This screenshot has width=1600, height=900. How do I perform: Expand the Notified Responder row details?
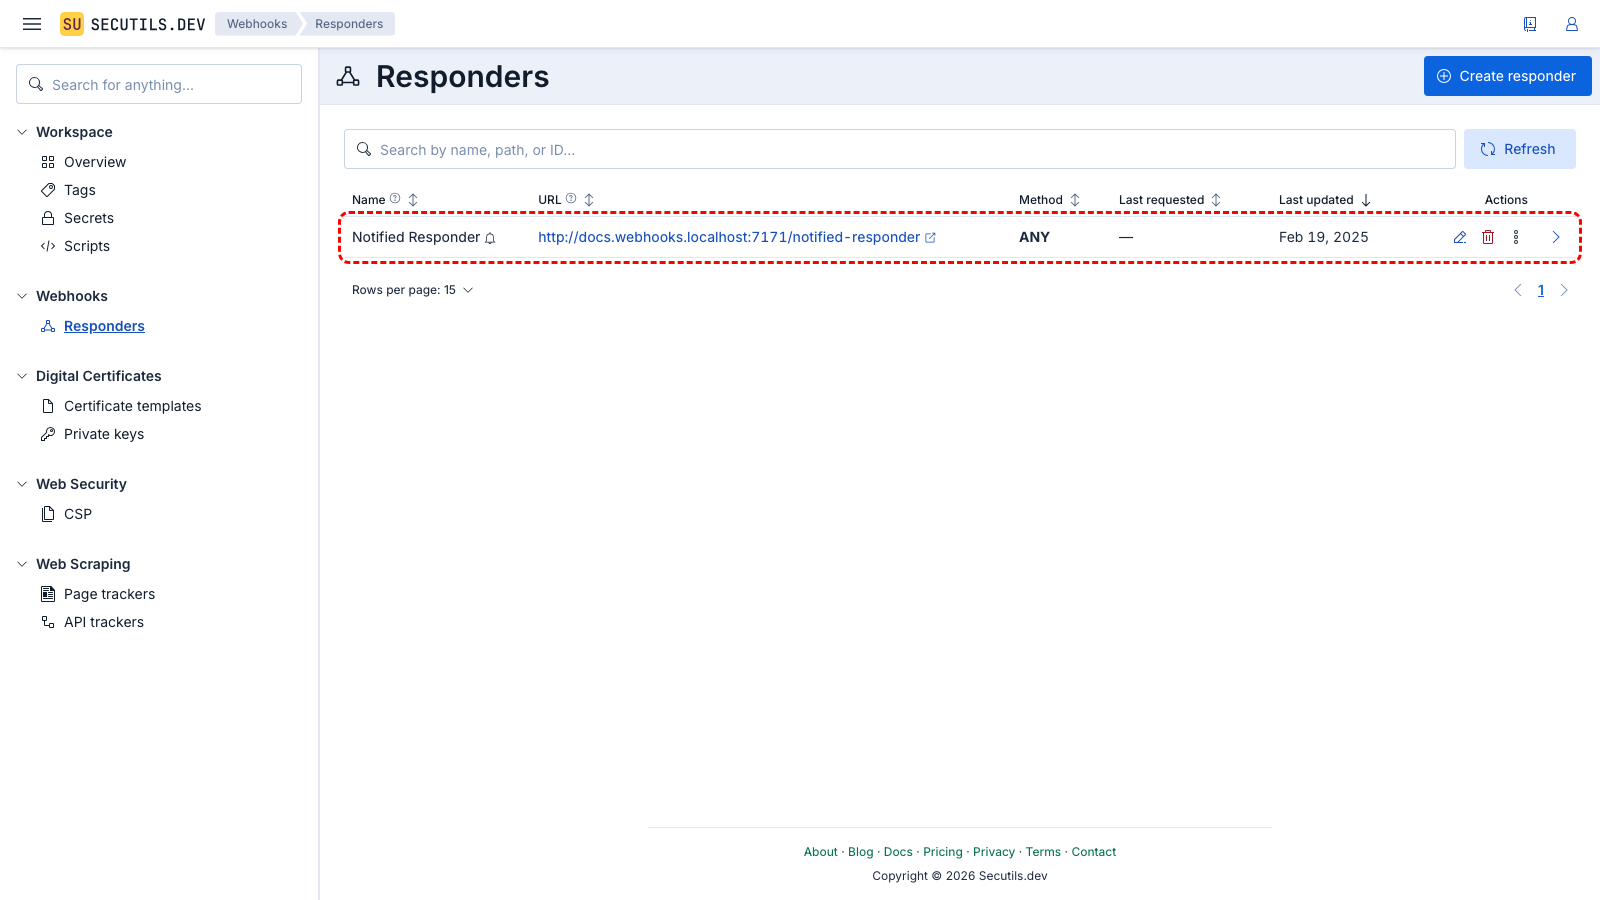1556,237
